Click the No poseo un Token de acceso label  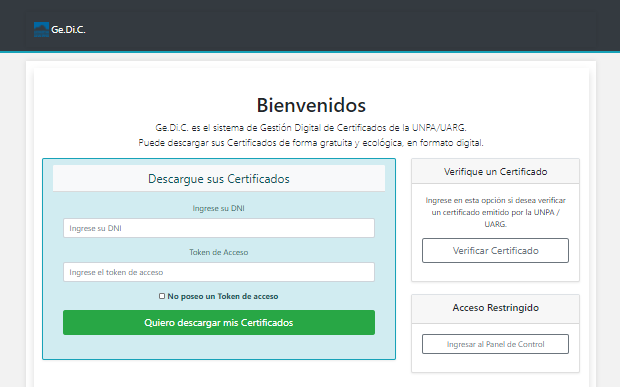[x=223, y=296]
